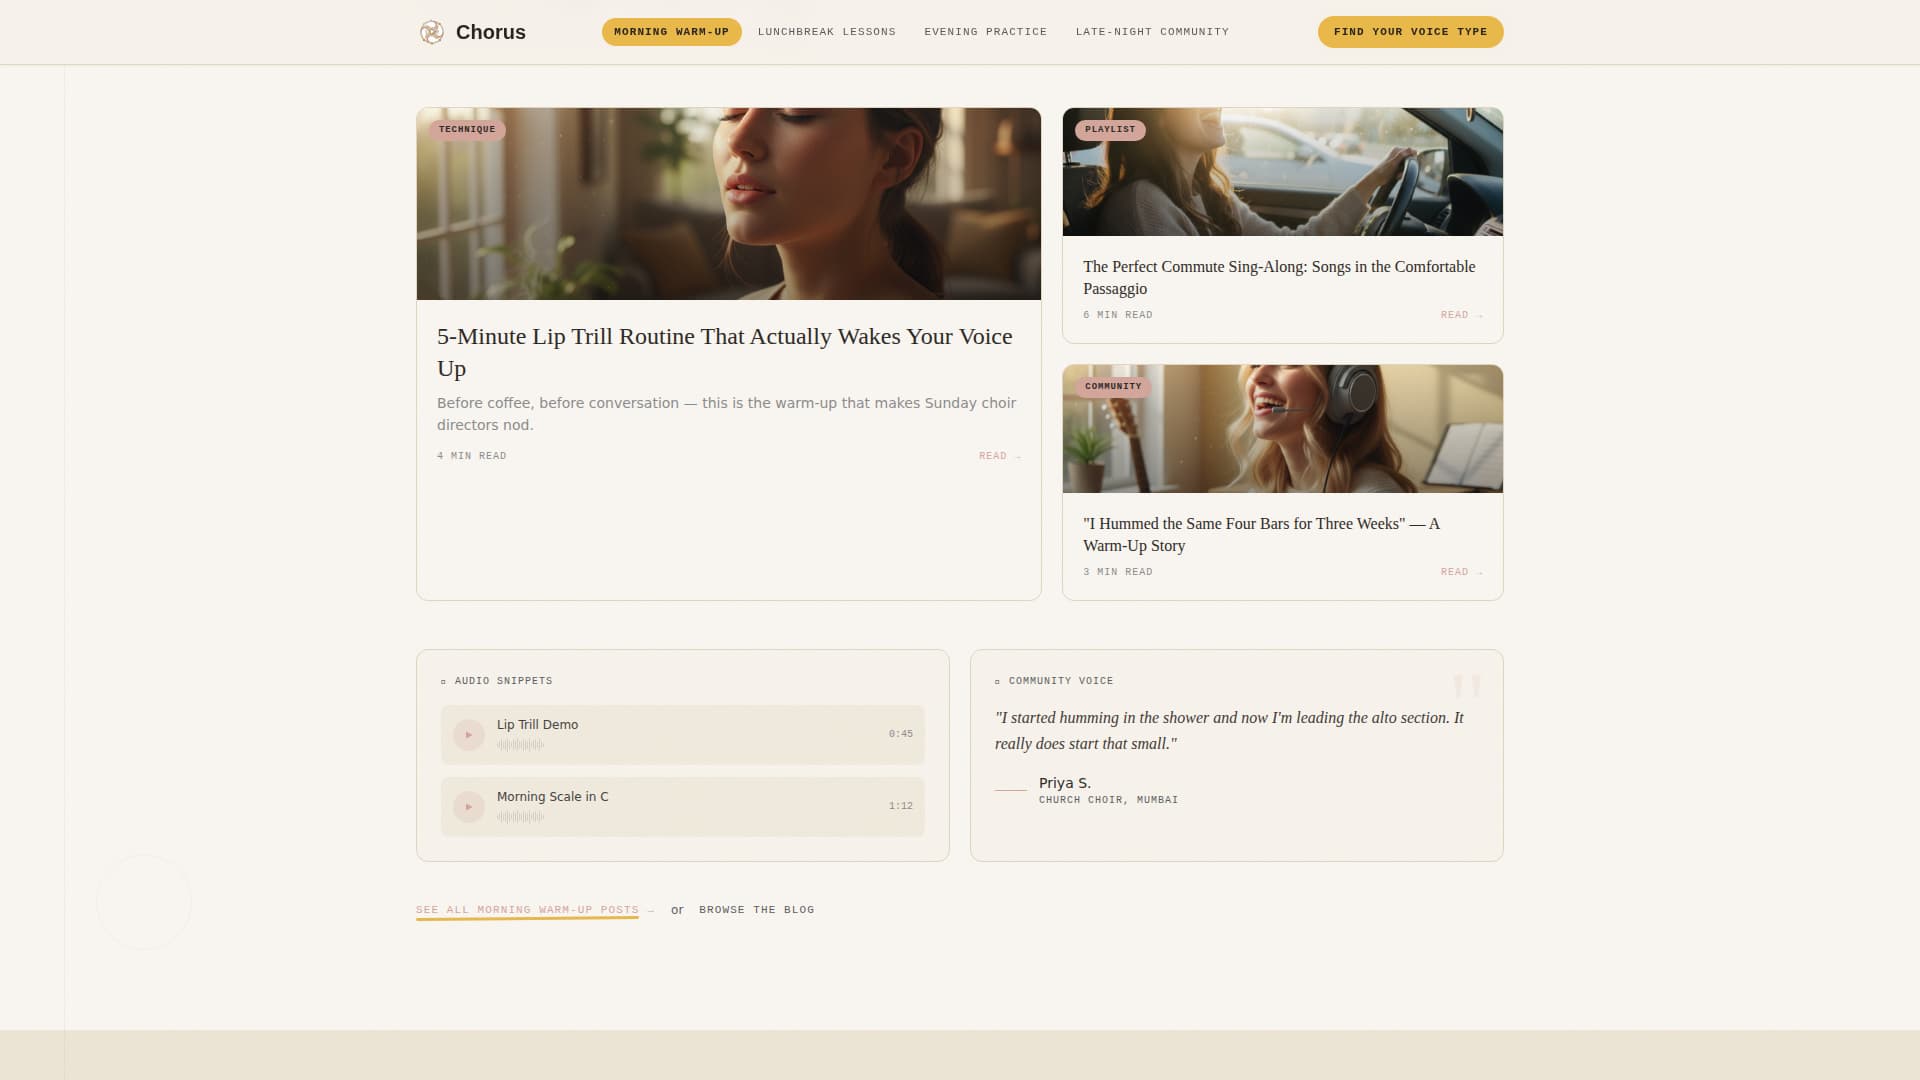Click the Morning Scale in C waveform
Image resolution: width=1920 pixels, height=1080 pixels.
[520, 817]
